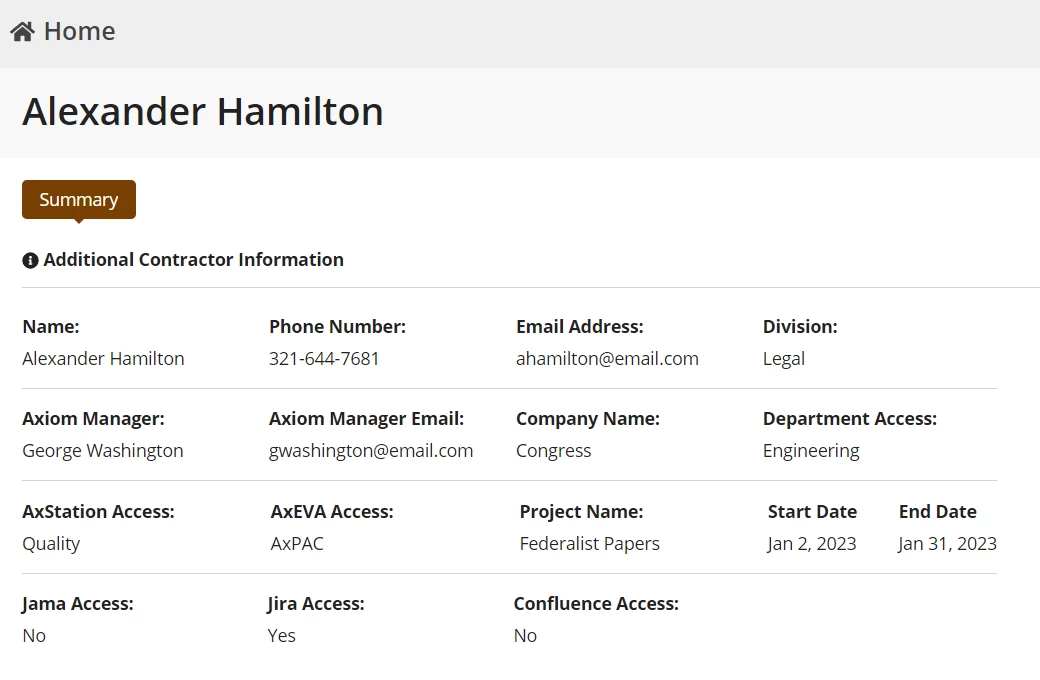Click Axiom Manager value George Washington
The image size is (1040, 680).
coord(103,451)
